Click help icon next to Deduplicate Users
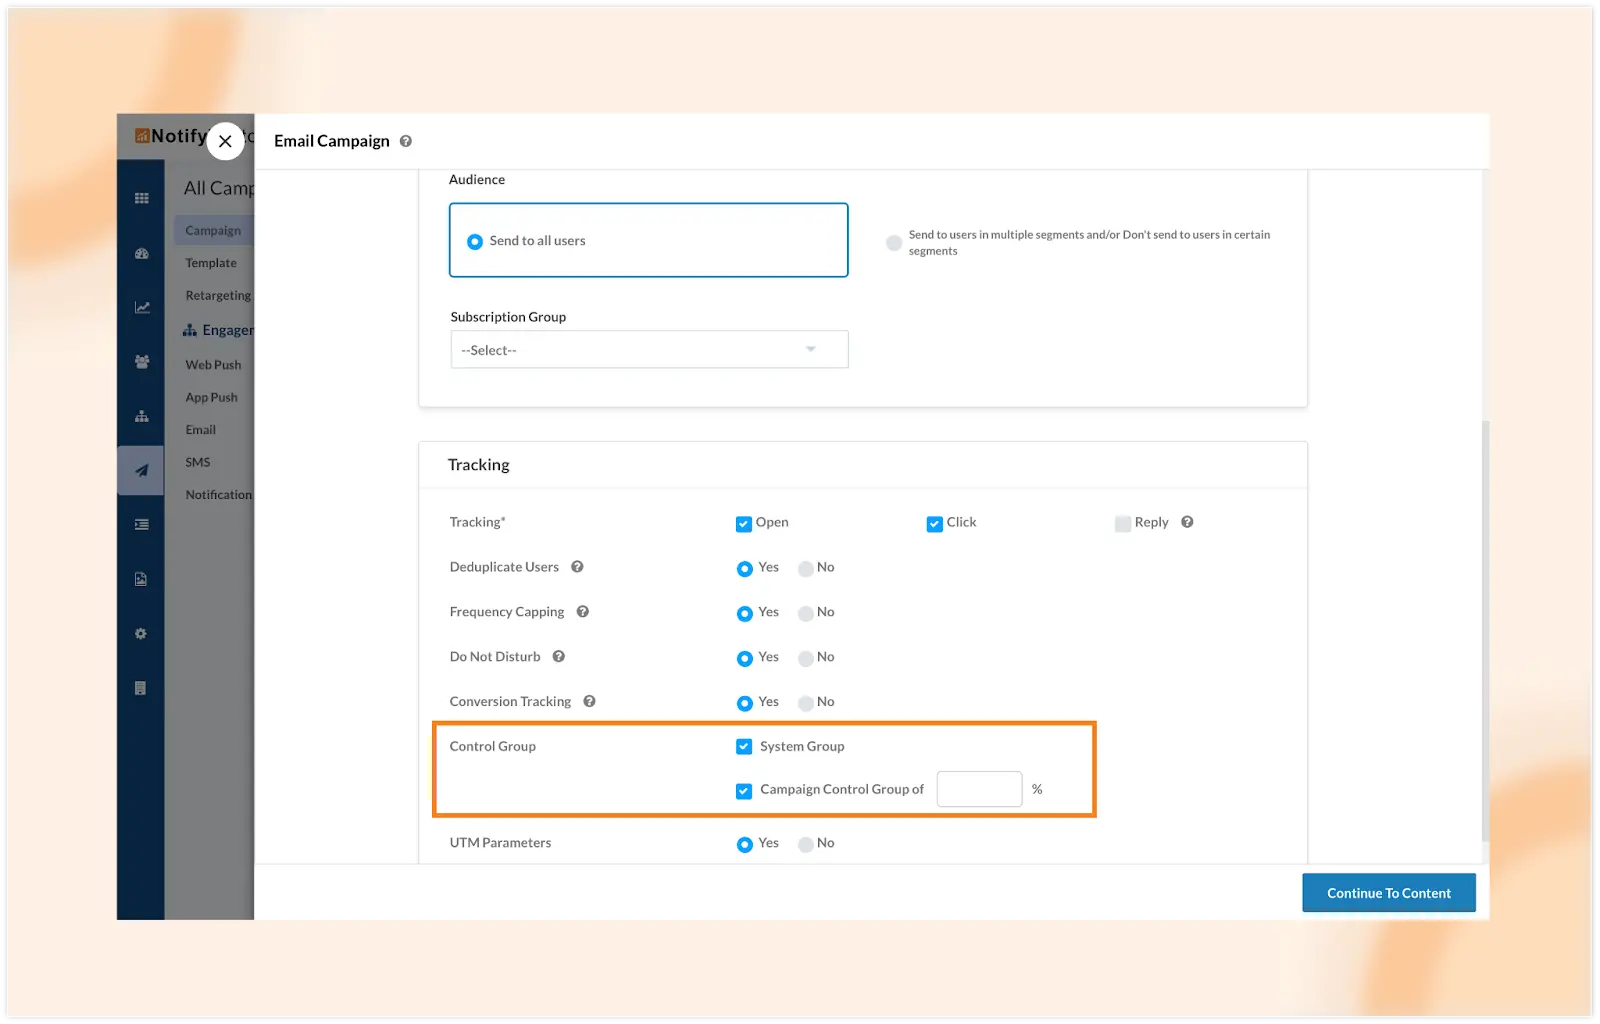This screenshot has width=1600, height=1024. pos(577,567)
